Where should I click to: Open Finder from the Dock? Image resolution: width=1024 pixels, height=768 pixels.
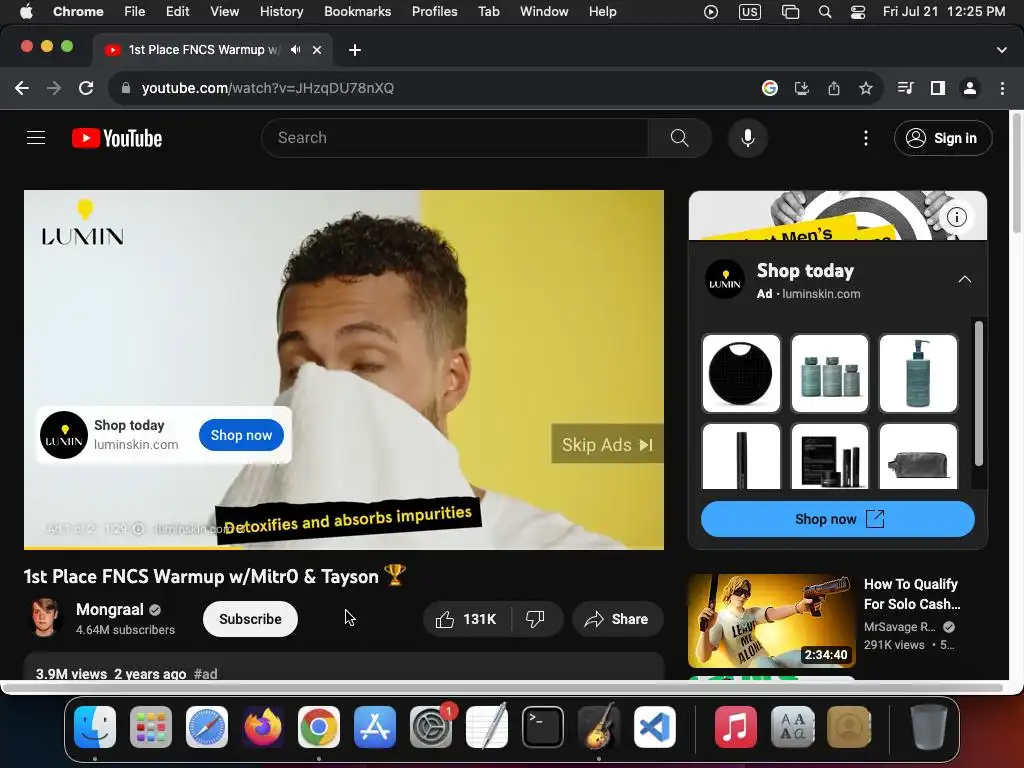click(95, 727)
